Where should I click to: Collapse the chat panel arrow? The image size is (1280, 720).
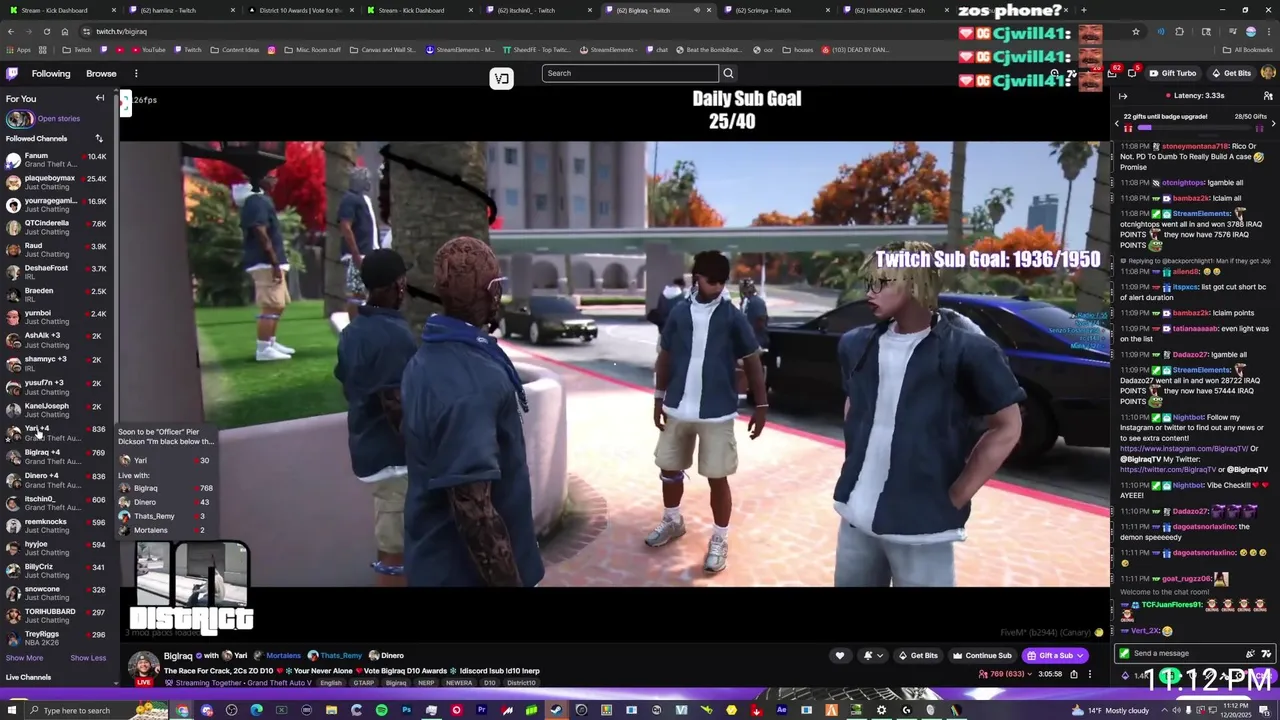click(1123, 96)
